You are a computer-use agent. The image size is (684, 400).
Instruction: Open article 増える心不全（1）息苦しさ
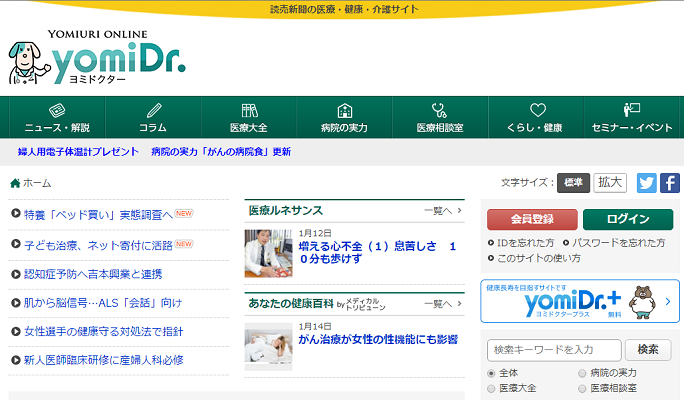(377, 253)
